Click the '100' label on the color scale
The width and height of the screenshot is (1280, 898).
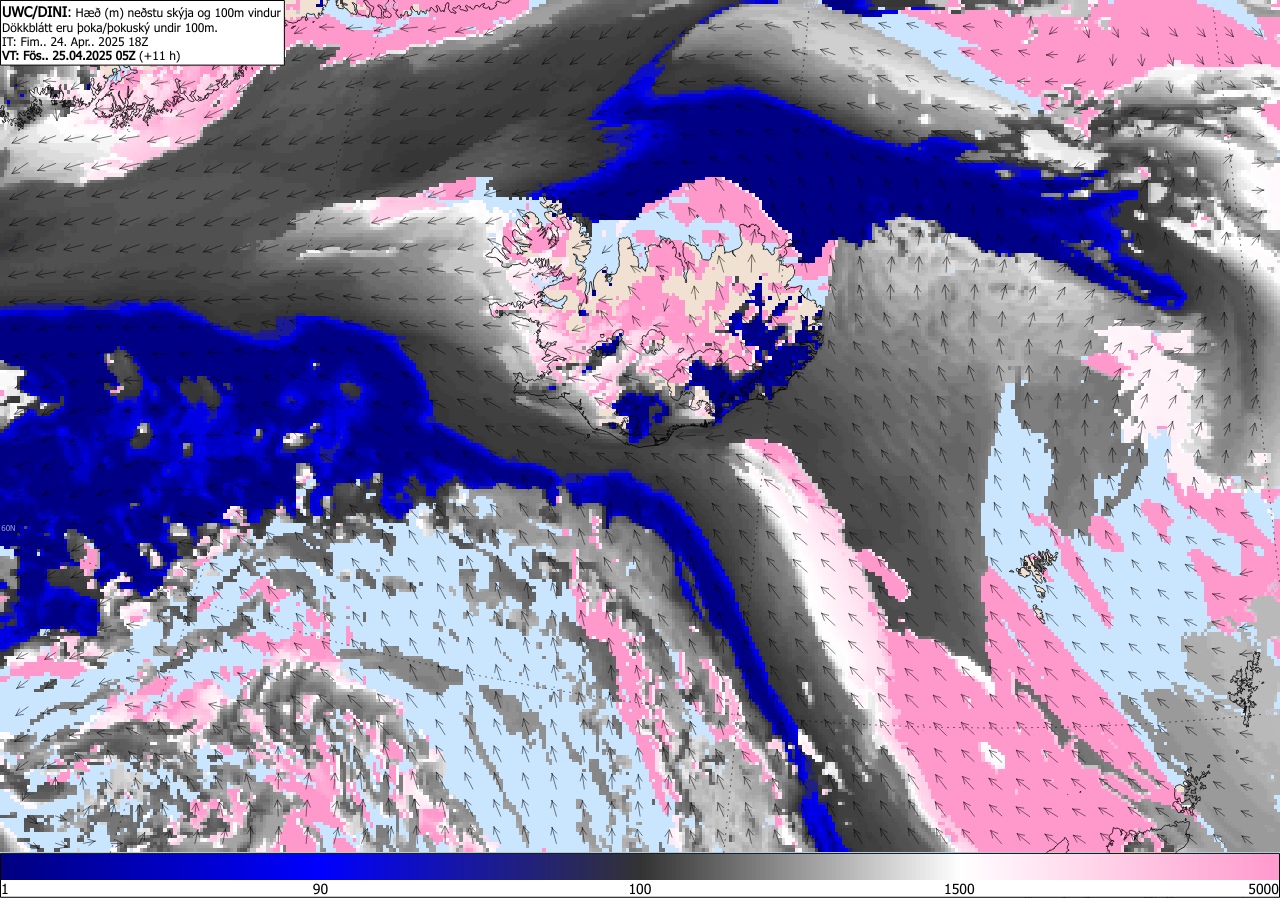click(x=640, y=889)
